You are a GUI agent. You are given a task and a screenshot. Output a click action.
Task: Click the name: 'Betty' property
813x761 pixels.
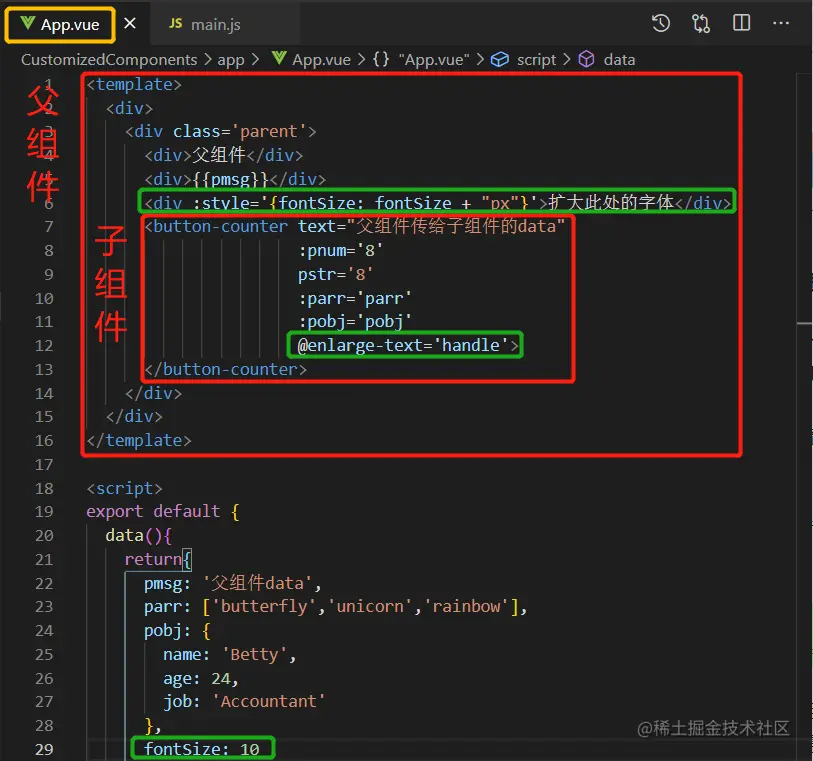pos(230,655)
